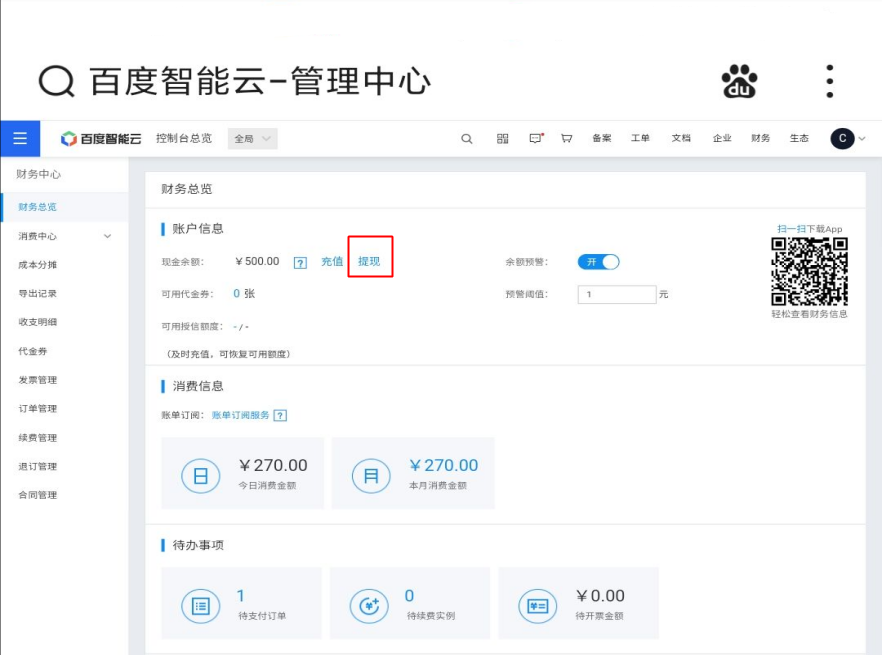
Task: Open 生态 in the top navigation
Action: pos(799,138)
